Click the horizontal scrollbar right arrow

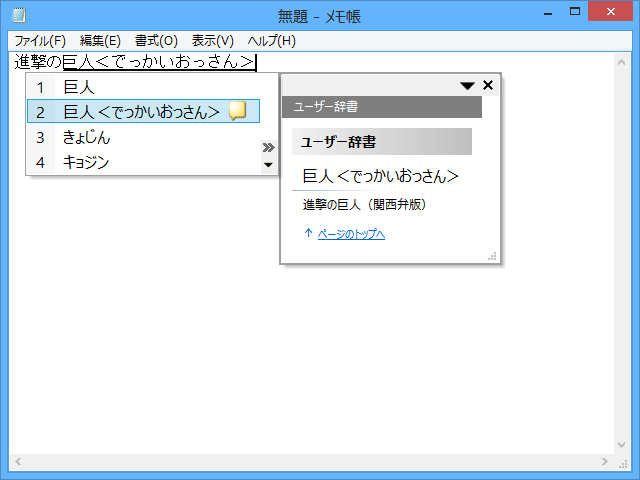click(605, 462)
